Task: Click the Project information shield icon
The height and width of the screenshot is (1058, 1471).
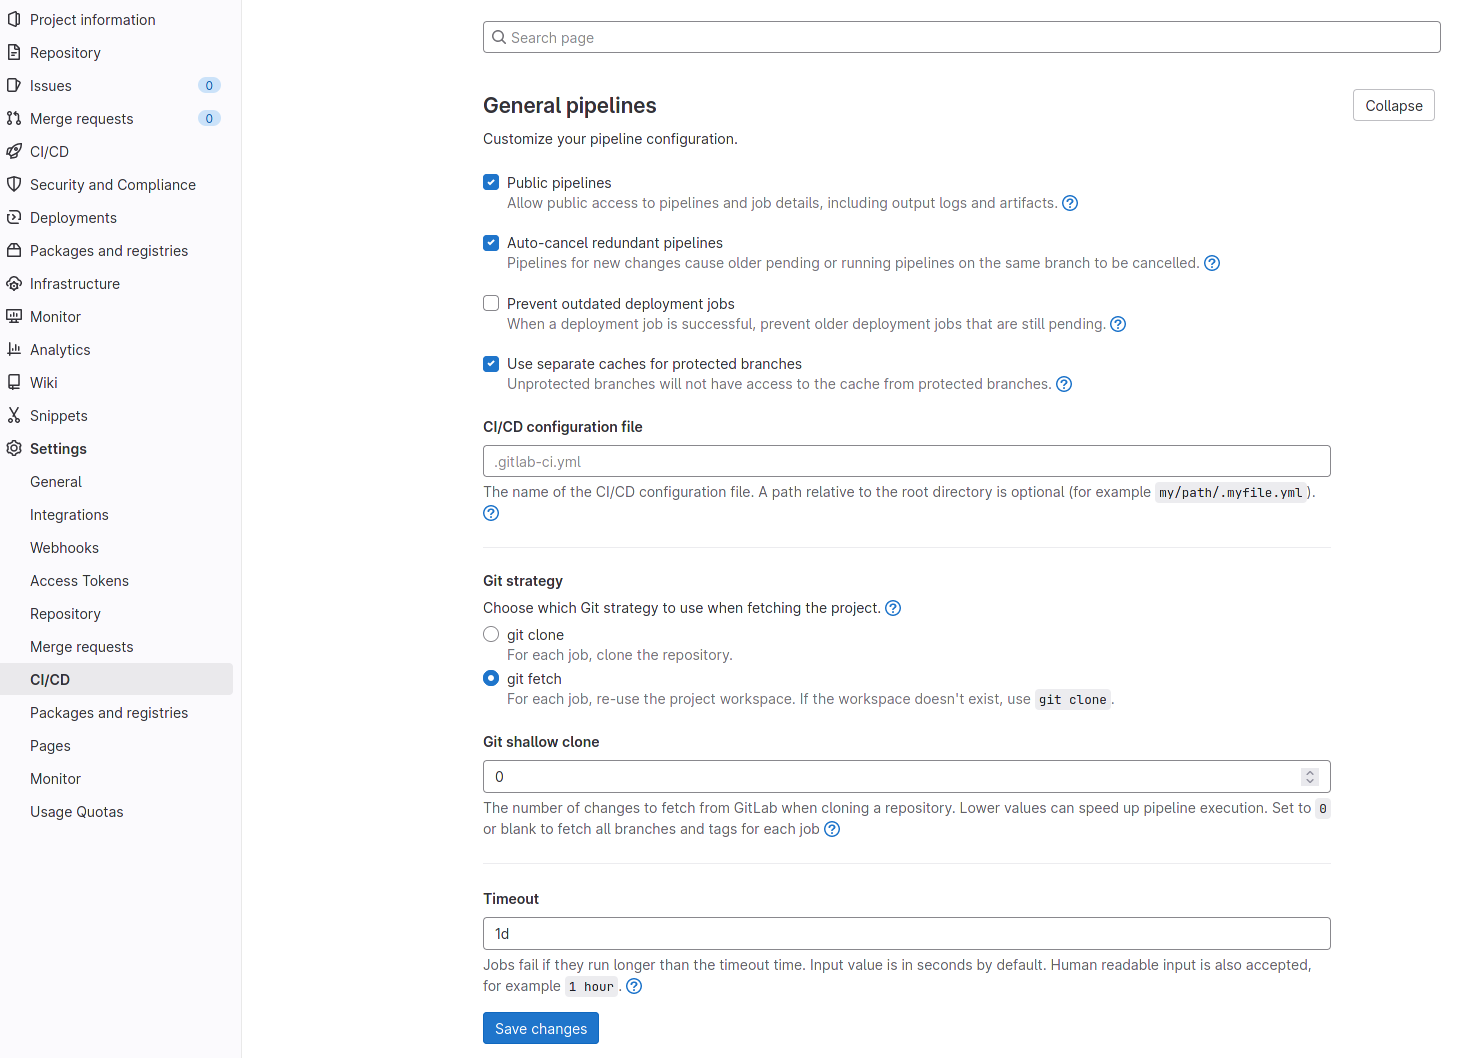Action: point(14,19)
